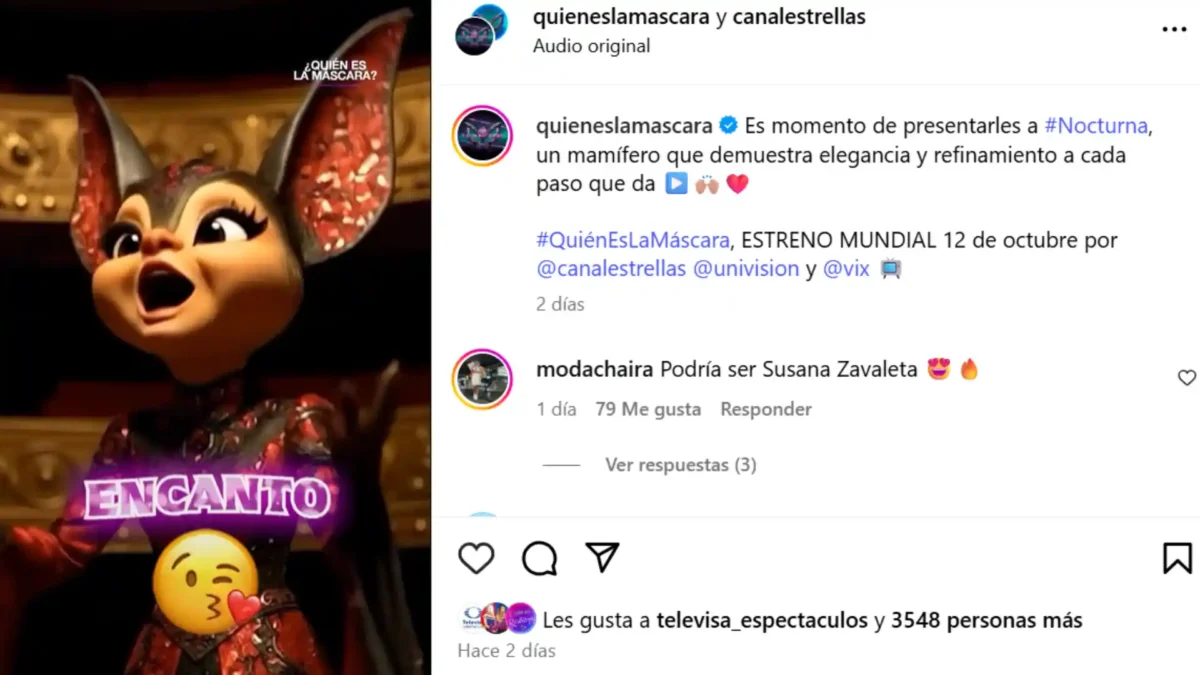The height and width of the screenshot is (675, 1200).
Task: Open televisa_espectaculos in likes line
Action: click(x=762, y=620)
